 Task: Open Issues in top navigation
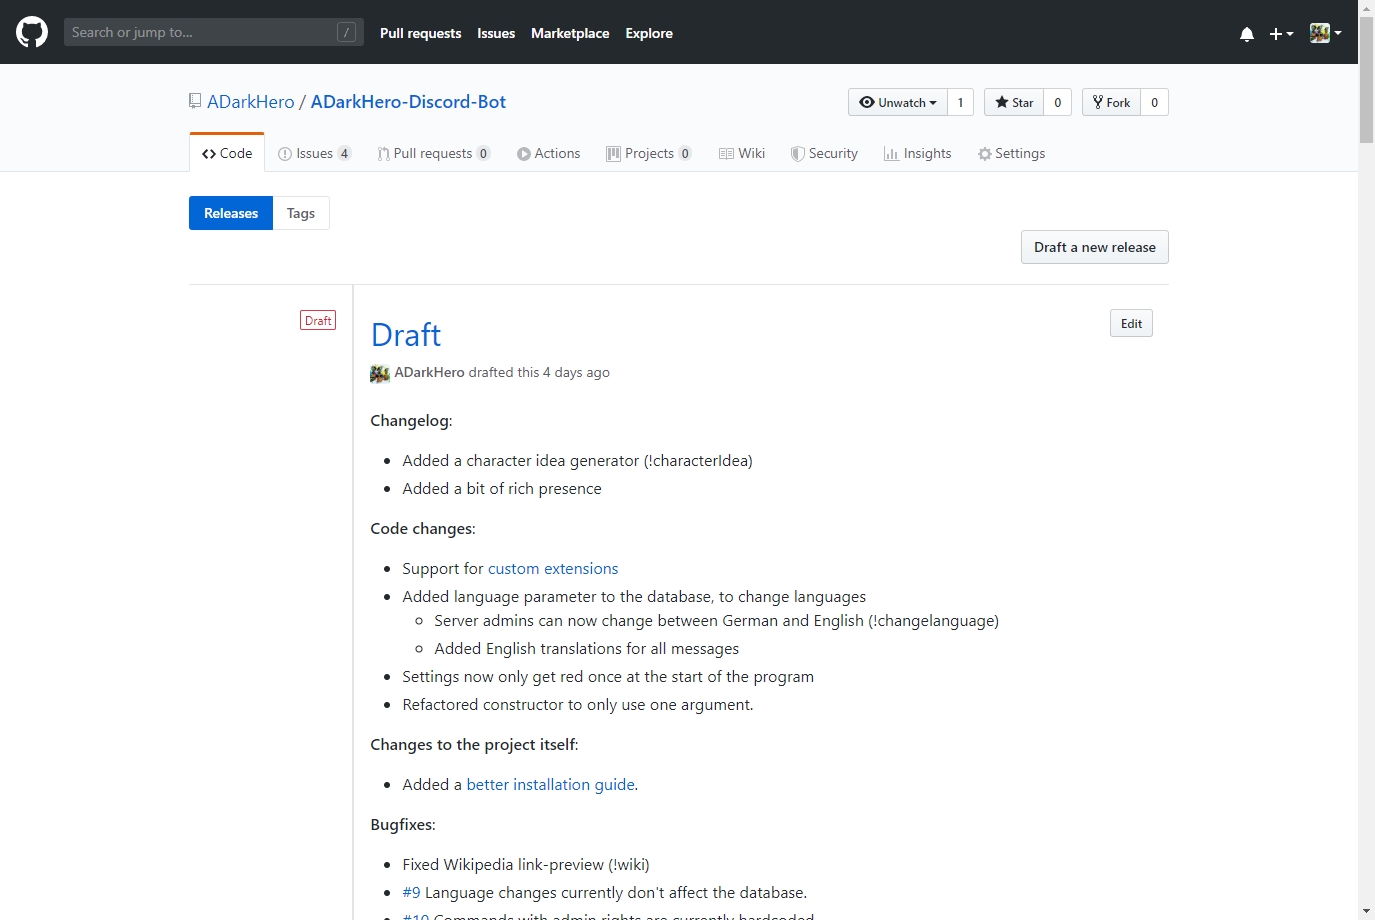point(496,33)
